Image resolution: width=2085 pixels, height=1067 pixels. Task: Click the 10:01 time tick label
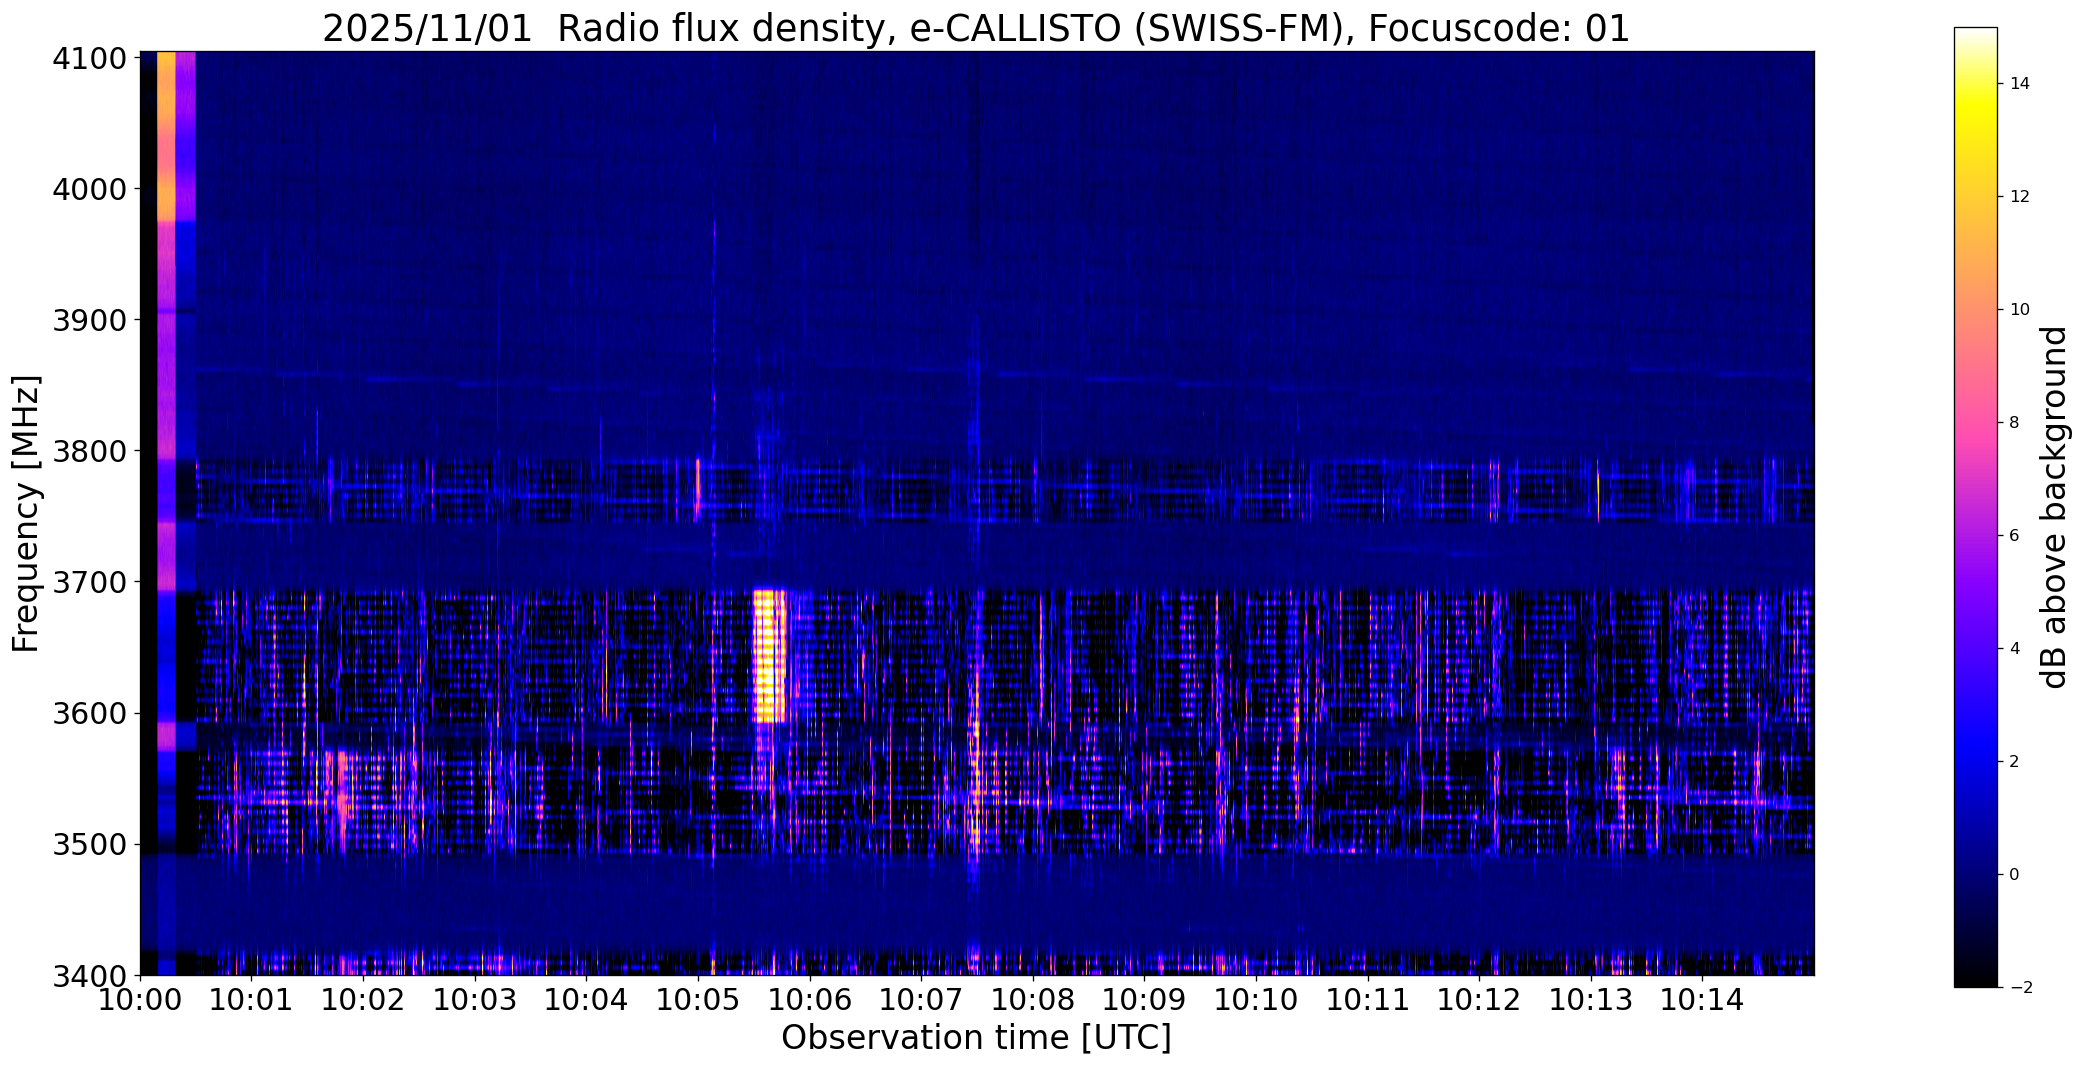pyautogui.click(x=253, y=1000)
